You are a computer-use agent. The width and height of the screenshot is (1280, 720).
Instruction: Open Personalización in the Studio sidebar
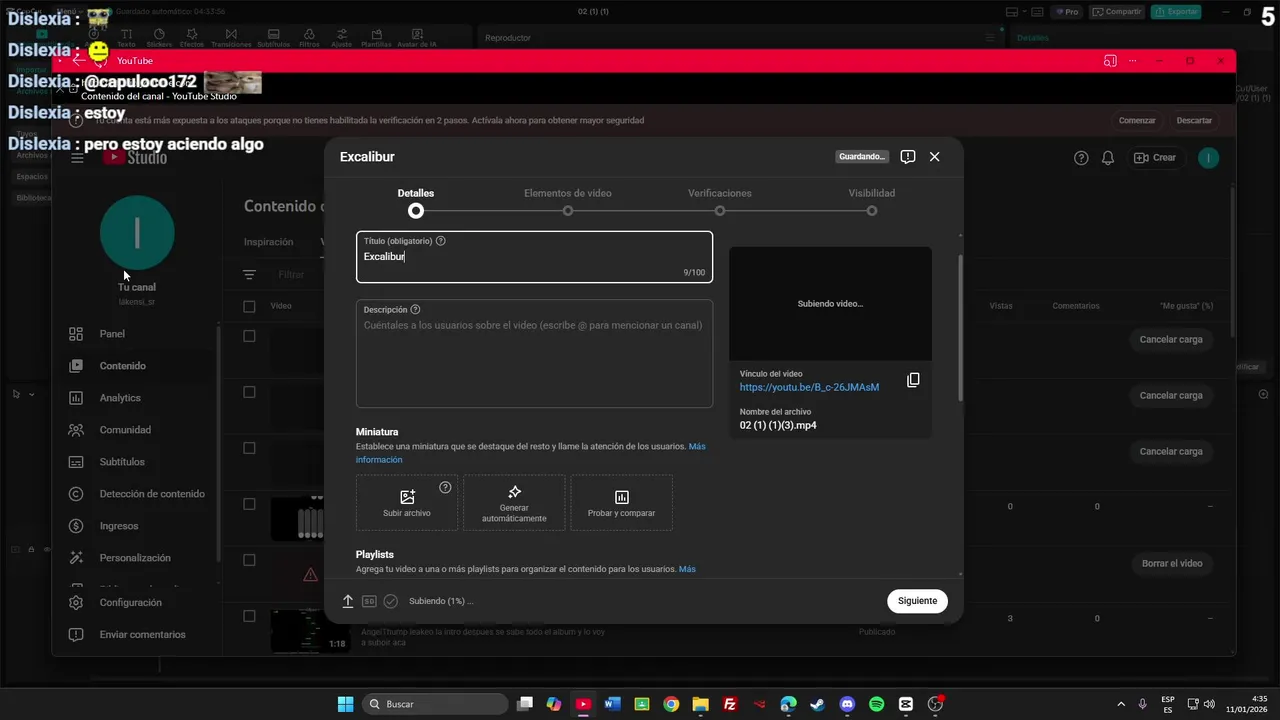(136, 558)
